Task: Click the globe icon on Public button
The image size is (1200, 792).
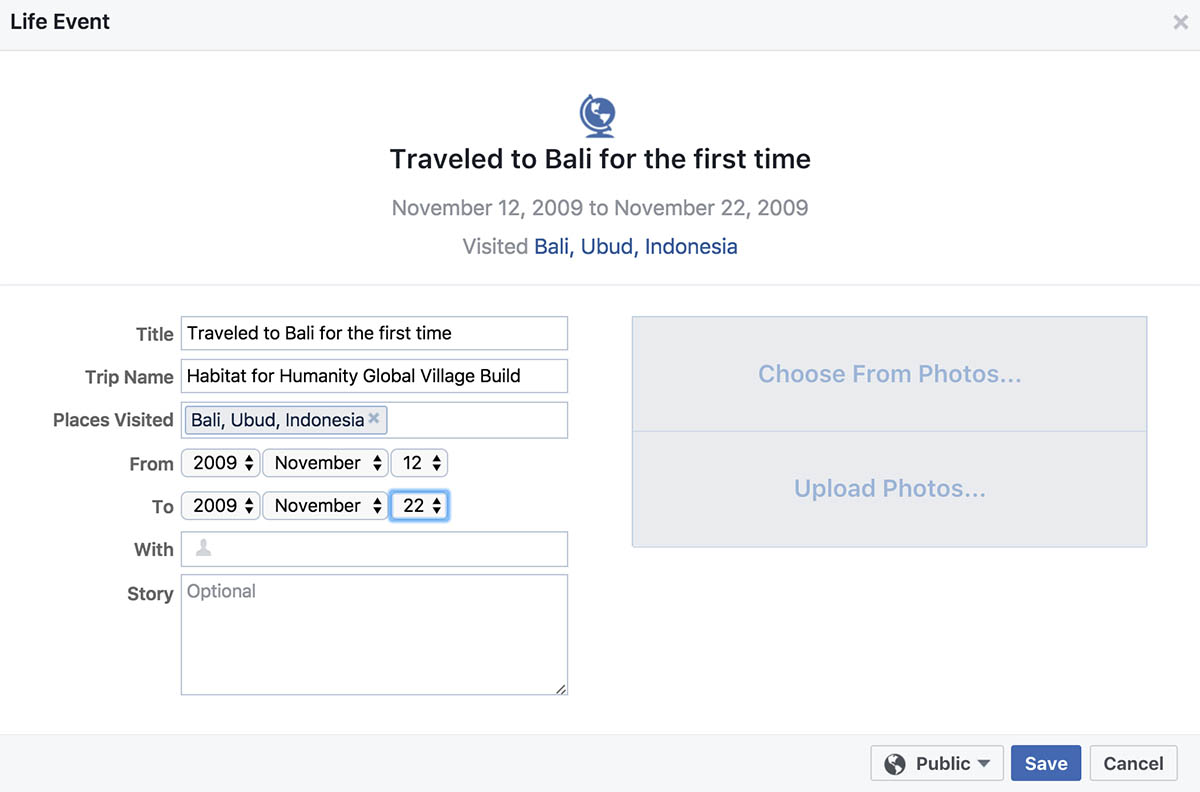Action: click(x=896, y=764)
